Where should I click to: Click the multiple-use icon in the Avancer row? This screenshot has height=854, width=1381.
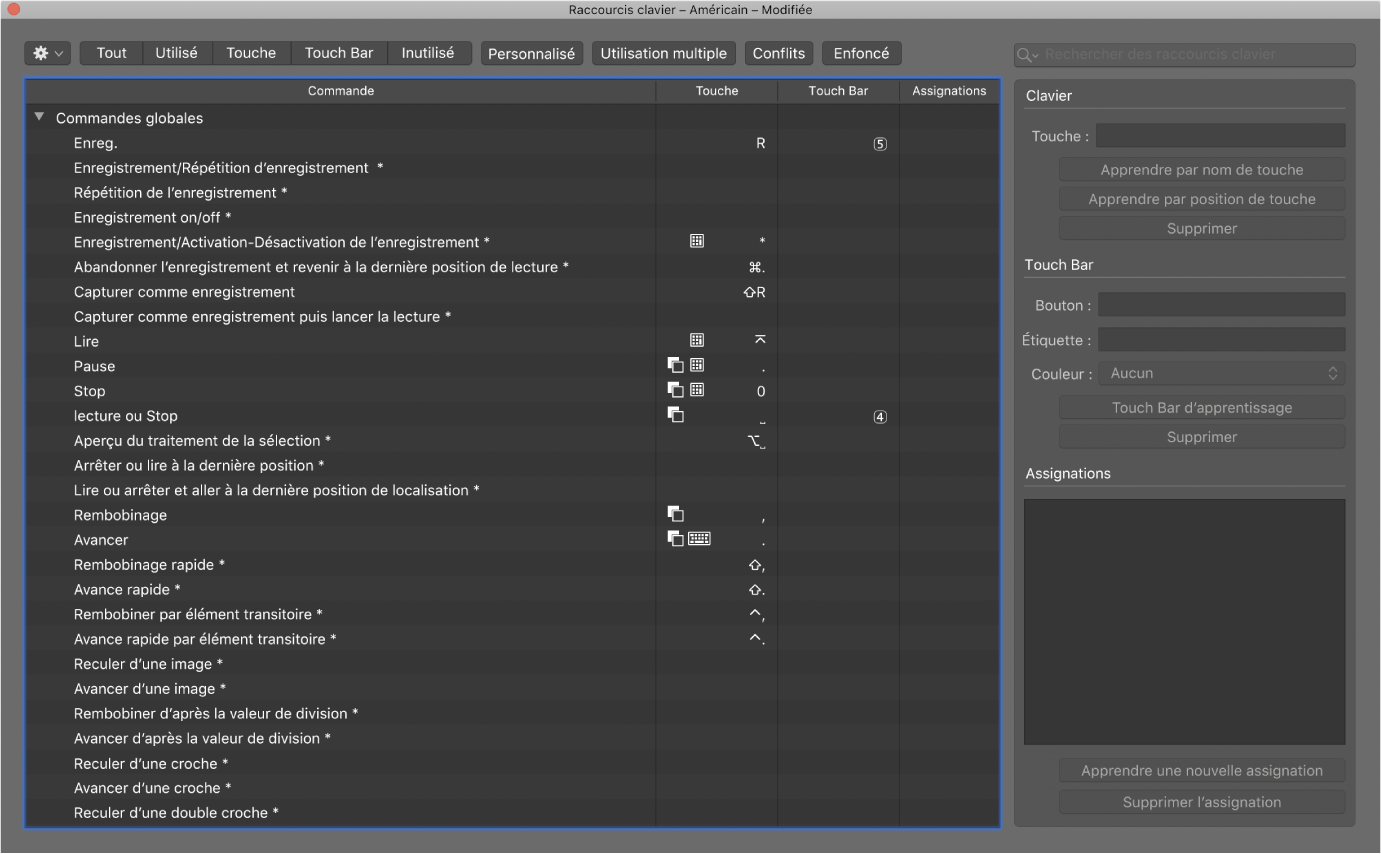click(x=676, y=540)
